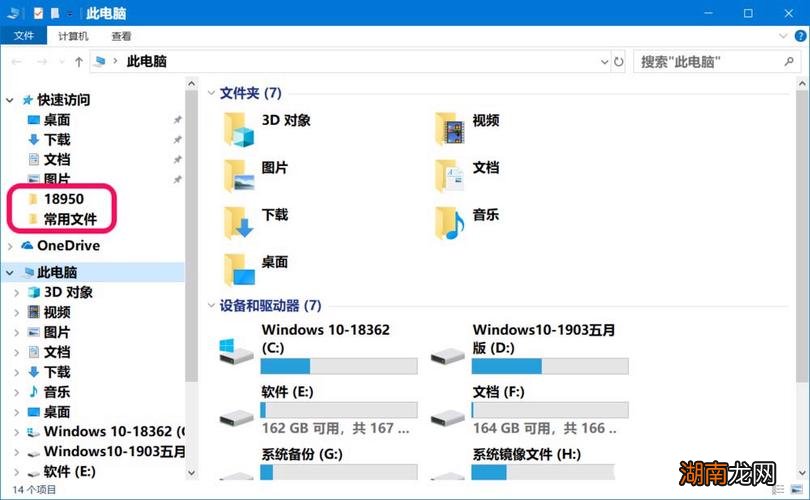
Task: Select the 文档 (F:) drive icon
Action: pos(448,417)
